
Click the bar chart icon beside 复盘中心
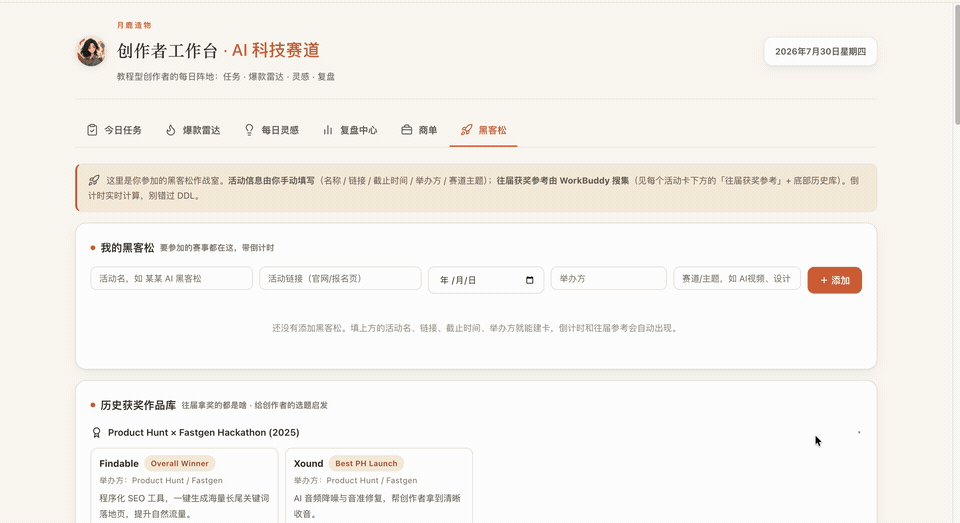tap(328, 130)
